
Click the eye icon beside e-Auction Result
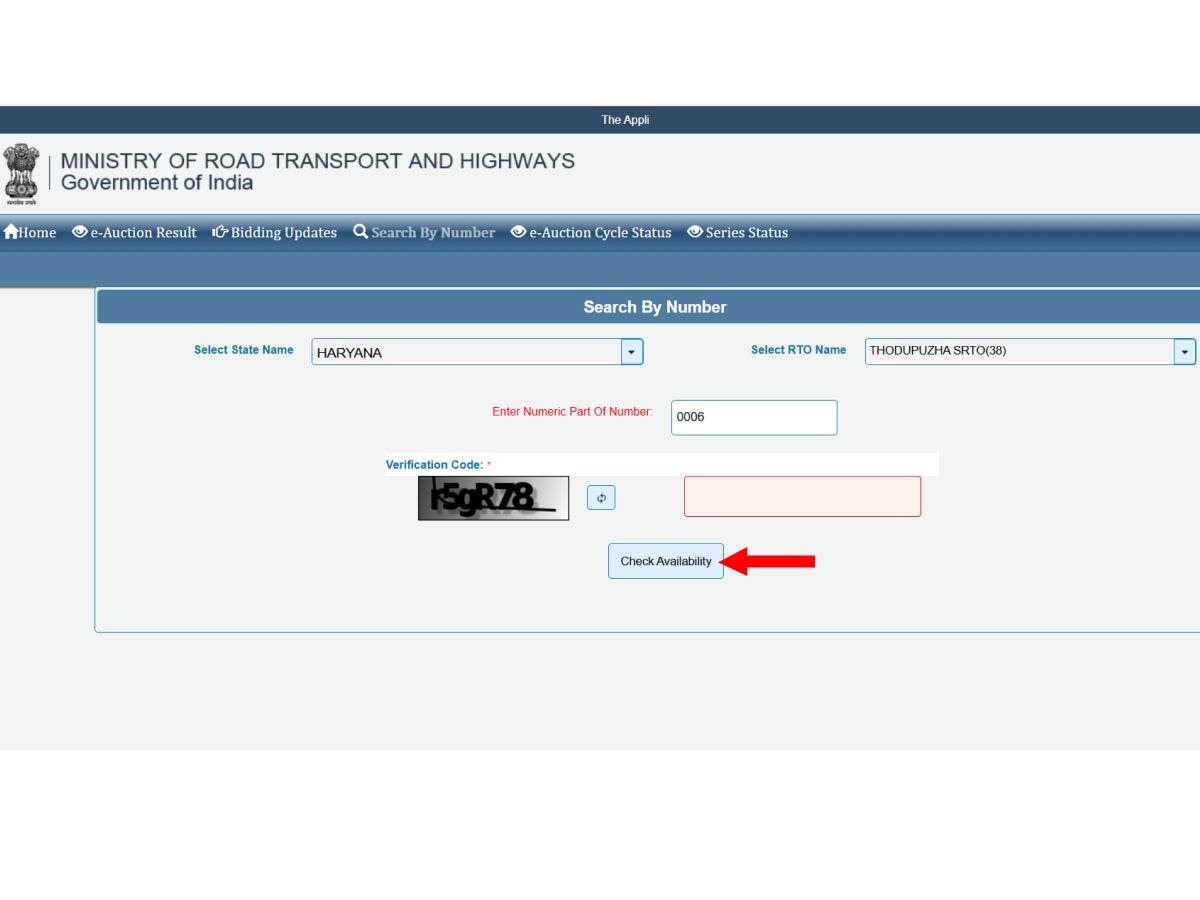(80, 232)
